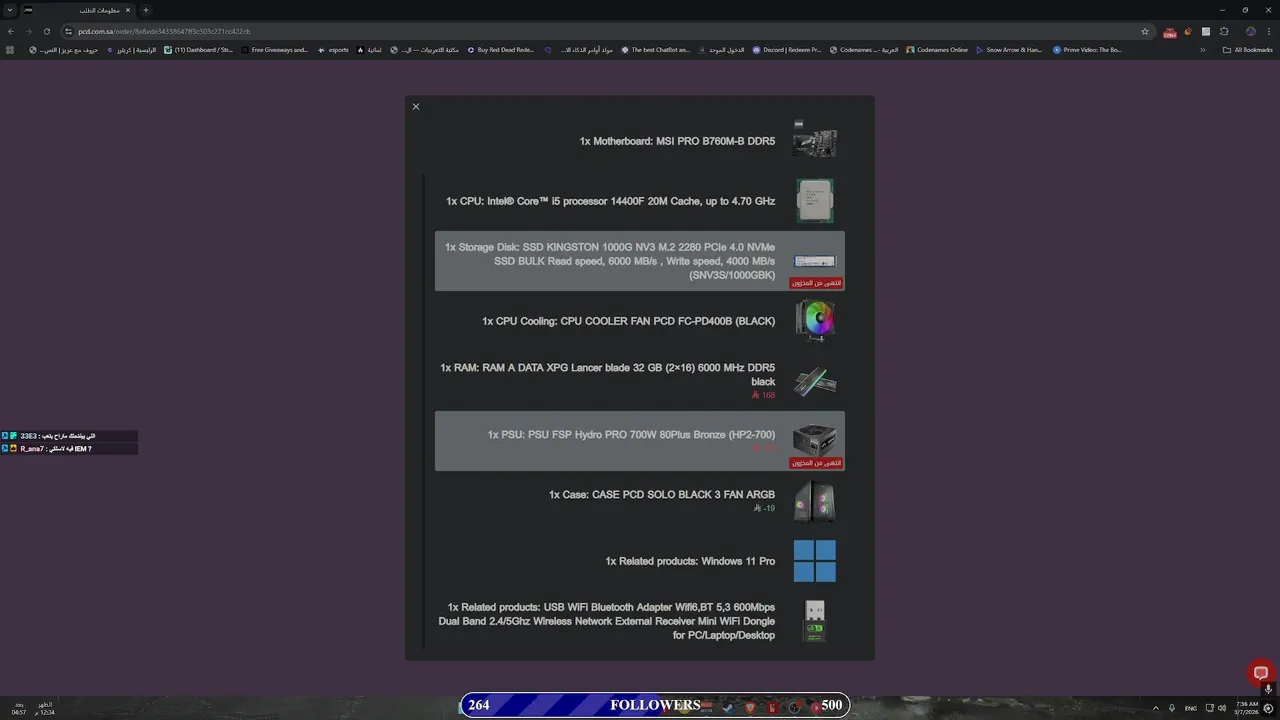This screenshot has width=1280, height=720.
Task: Open Chrome three-dot menu
Action: tap(1269, 31)
